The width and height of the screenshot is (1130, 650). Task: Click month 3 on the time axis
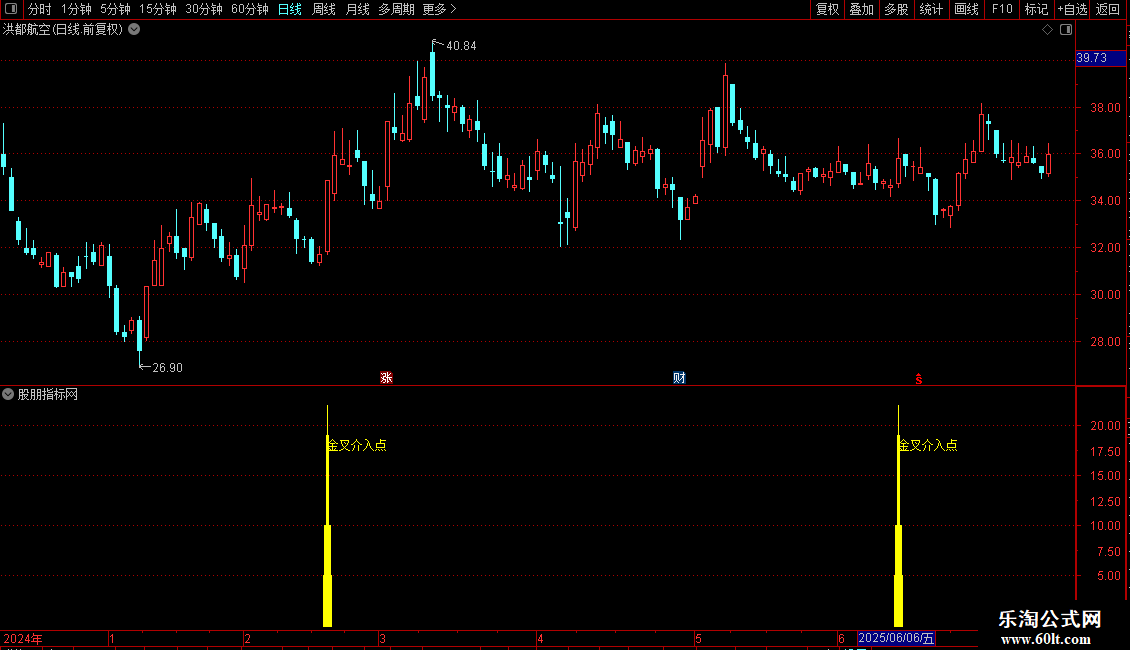(383, 638)
